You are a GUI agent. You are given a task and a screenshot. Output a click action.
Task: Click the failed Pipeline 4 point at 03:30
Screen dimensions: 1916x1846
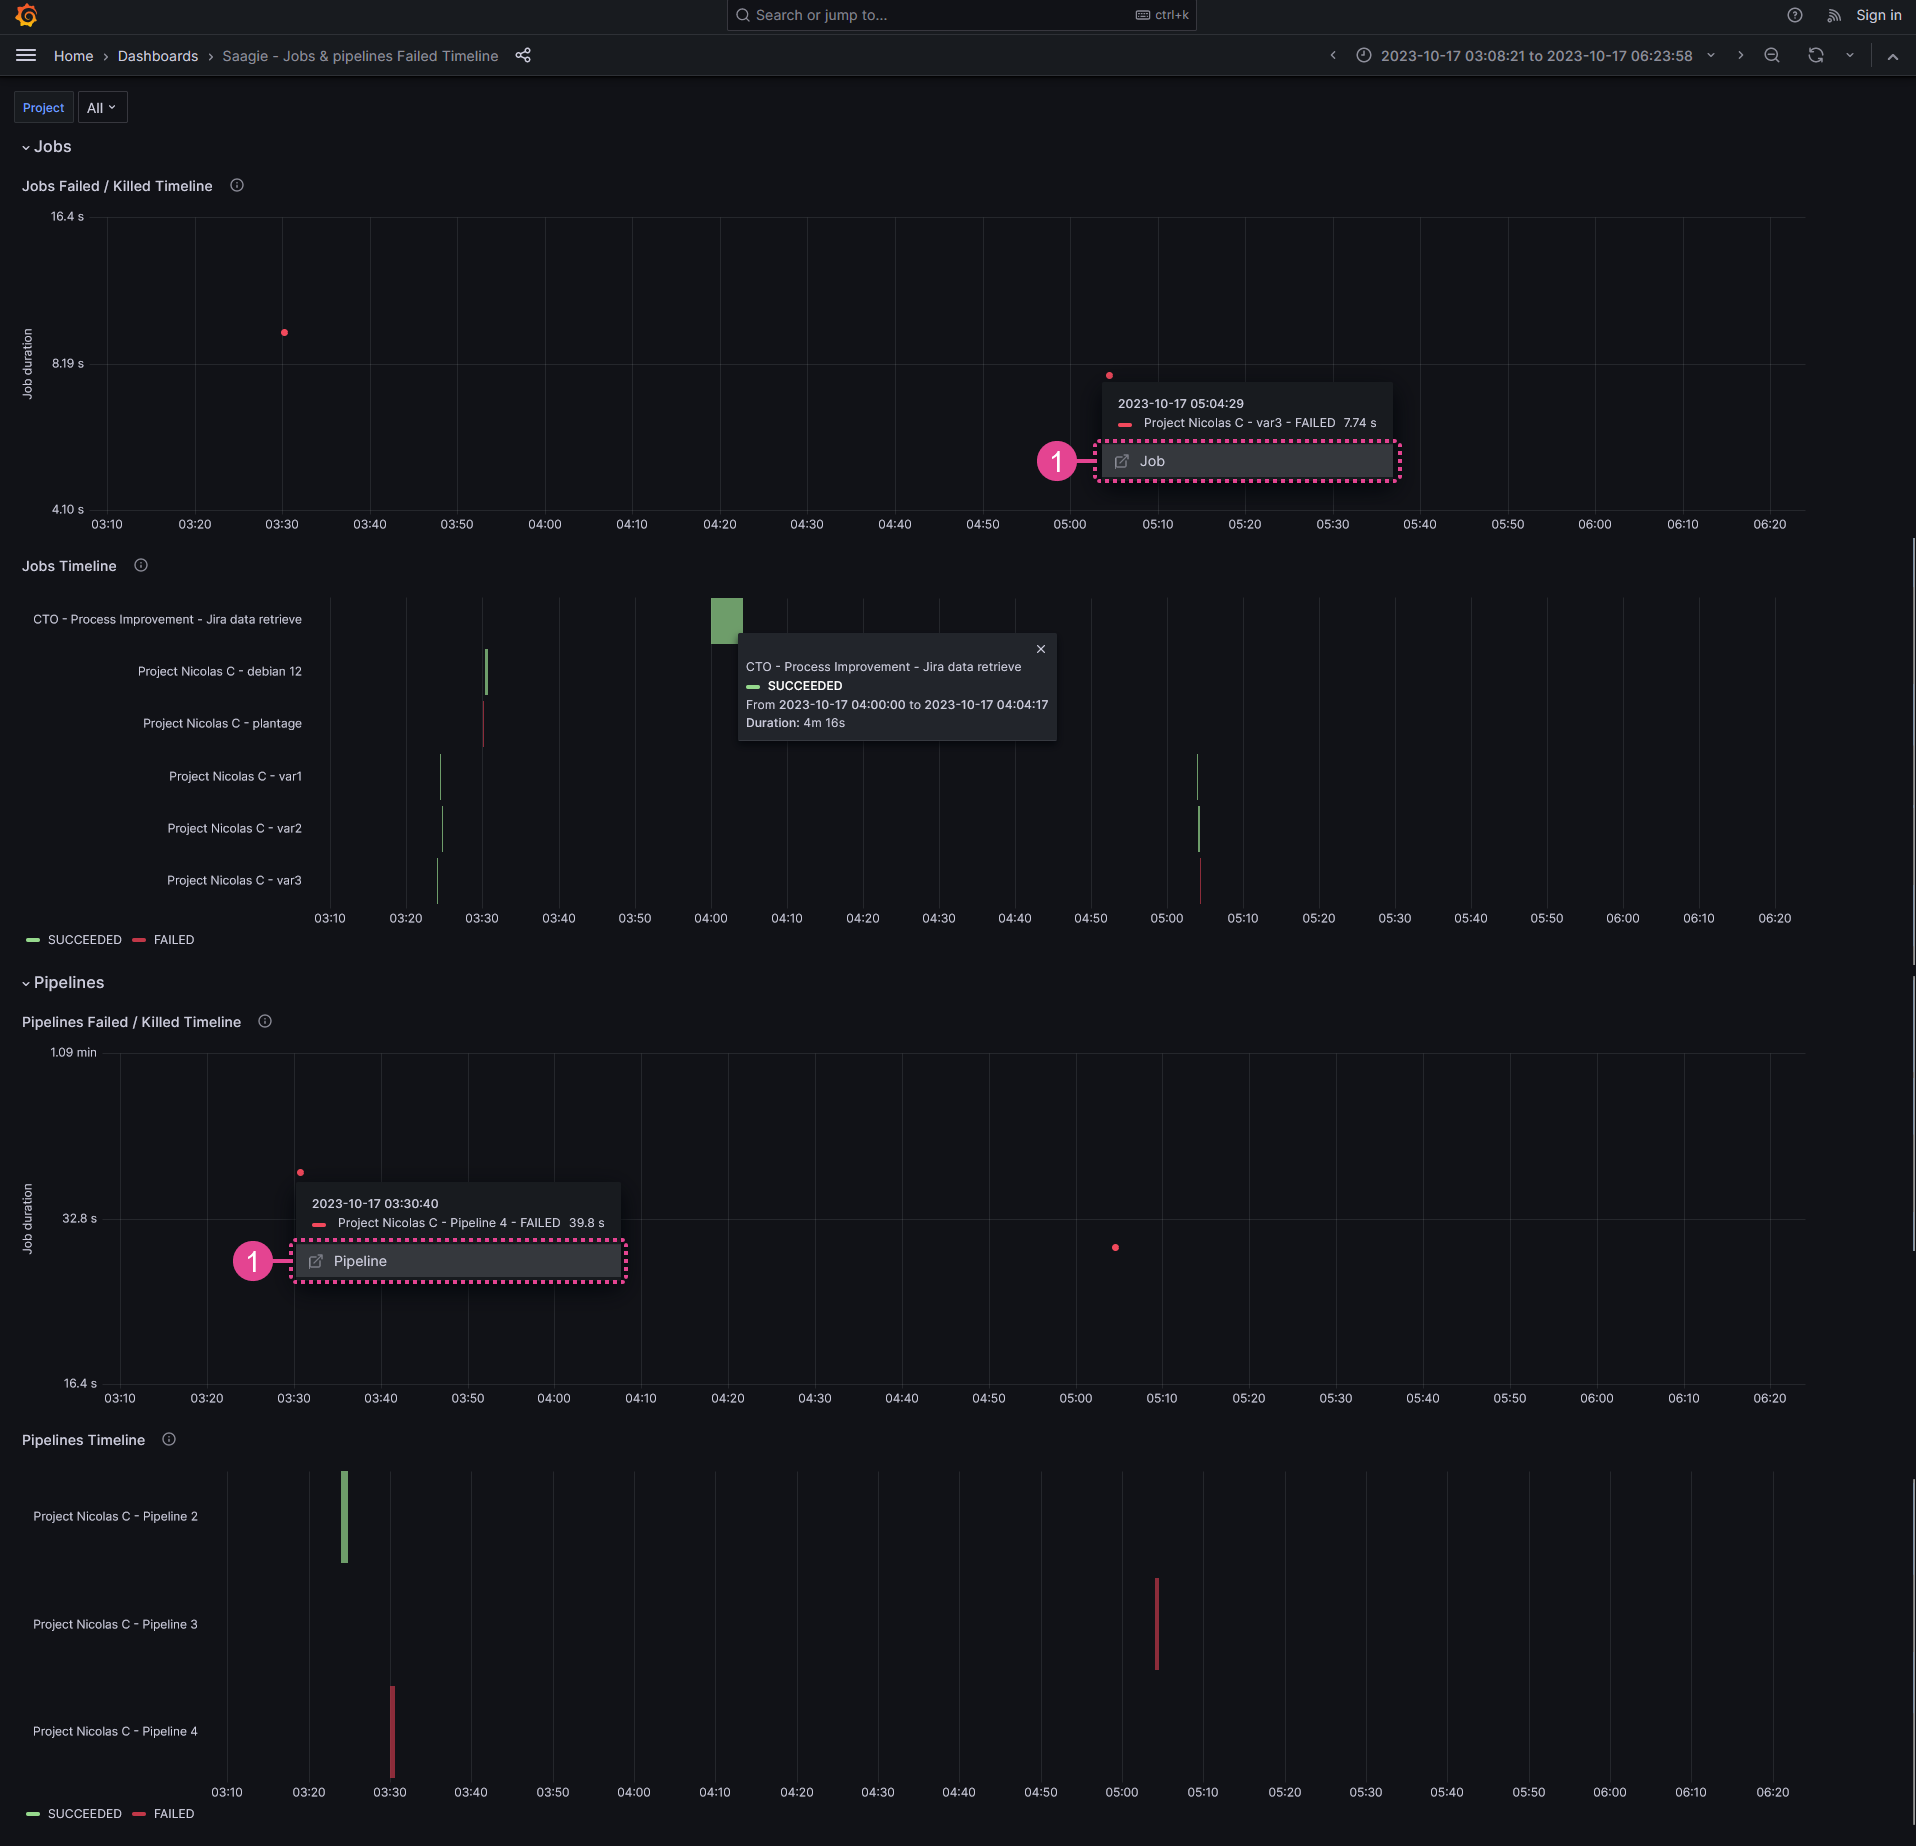300,1172
